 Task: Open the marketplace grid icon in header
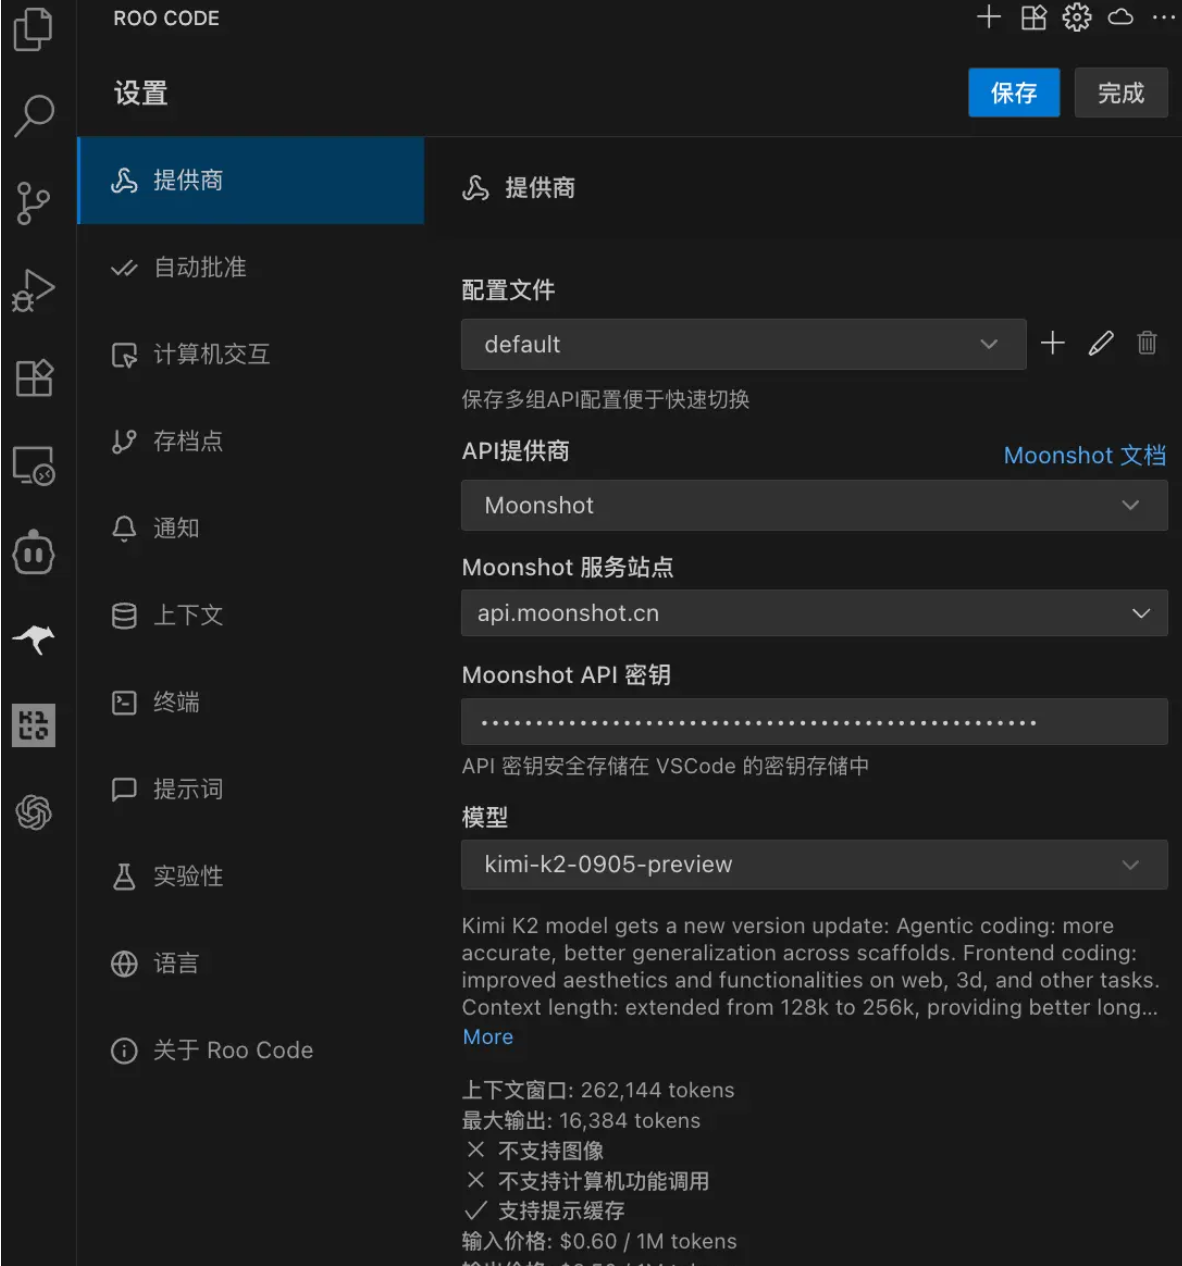(x=1033, y=17)
